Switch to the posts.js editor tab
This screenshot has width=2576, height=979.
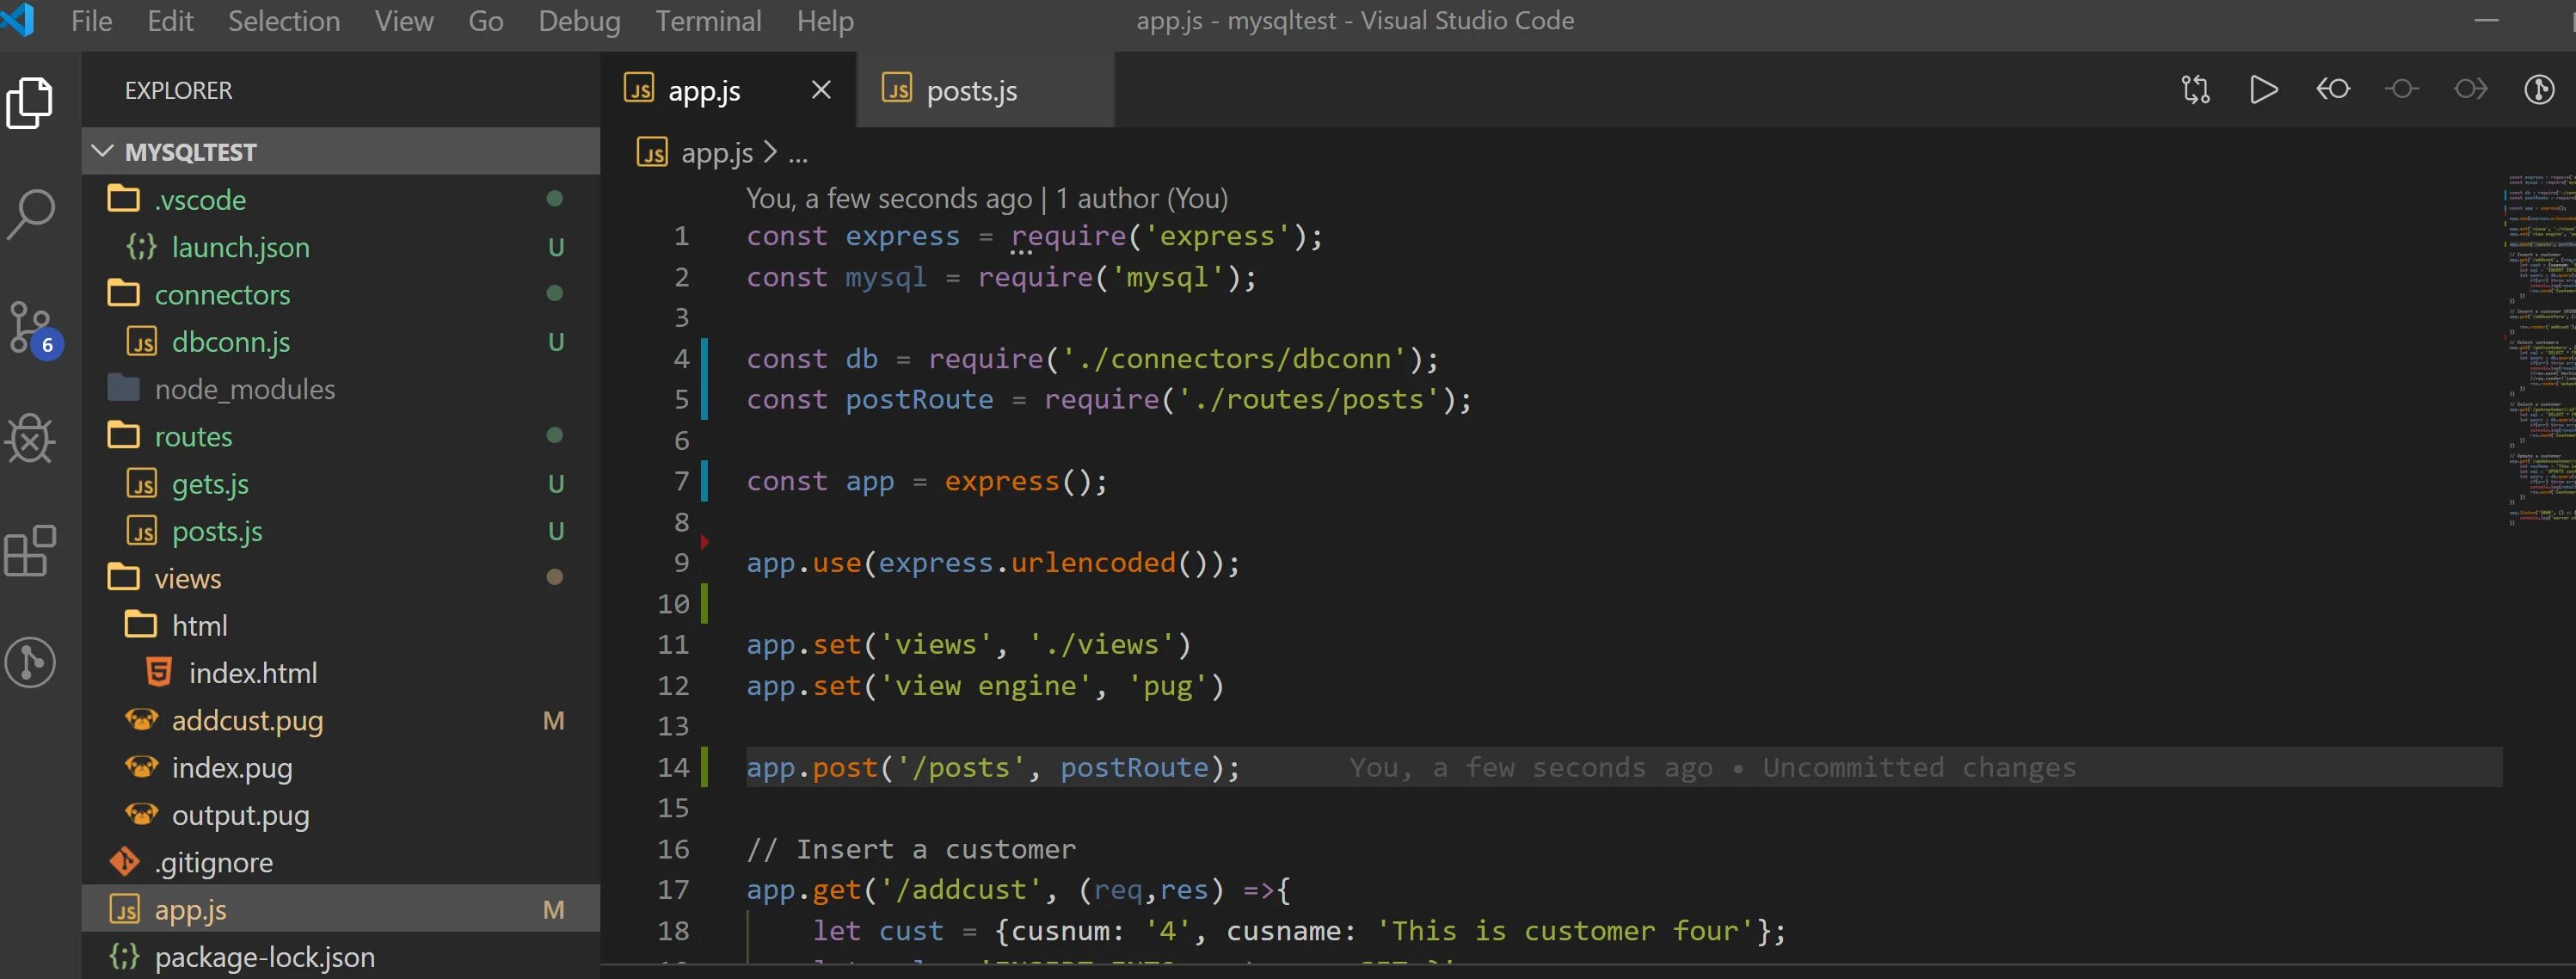point(970,91)
